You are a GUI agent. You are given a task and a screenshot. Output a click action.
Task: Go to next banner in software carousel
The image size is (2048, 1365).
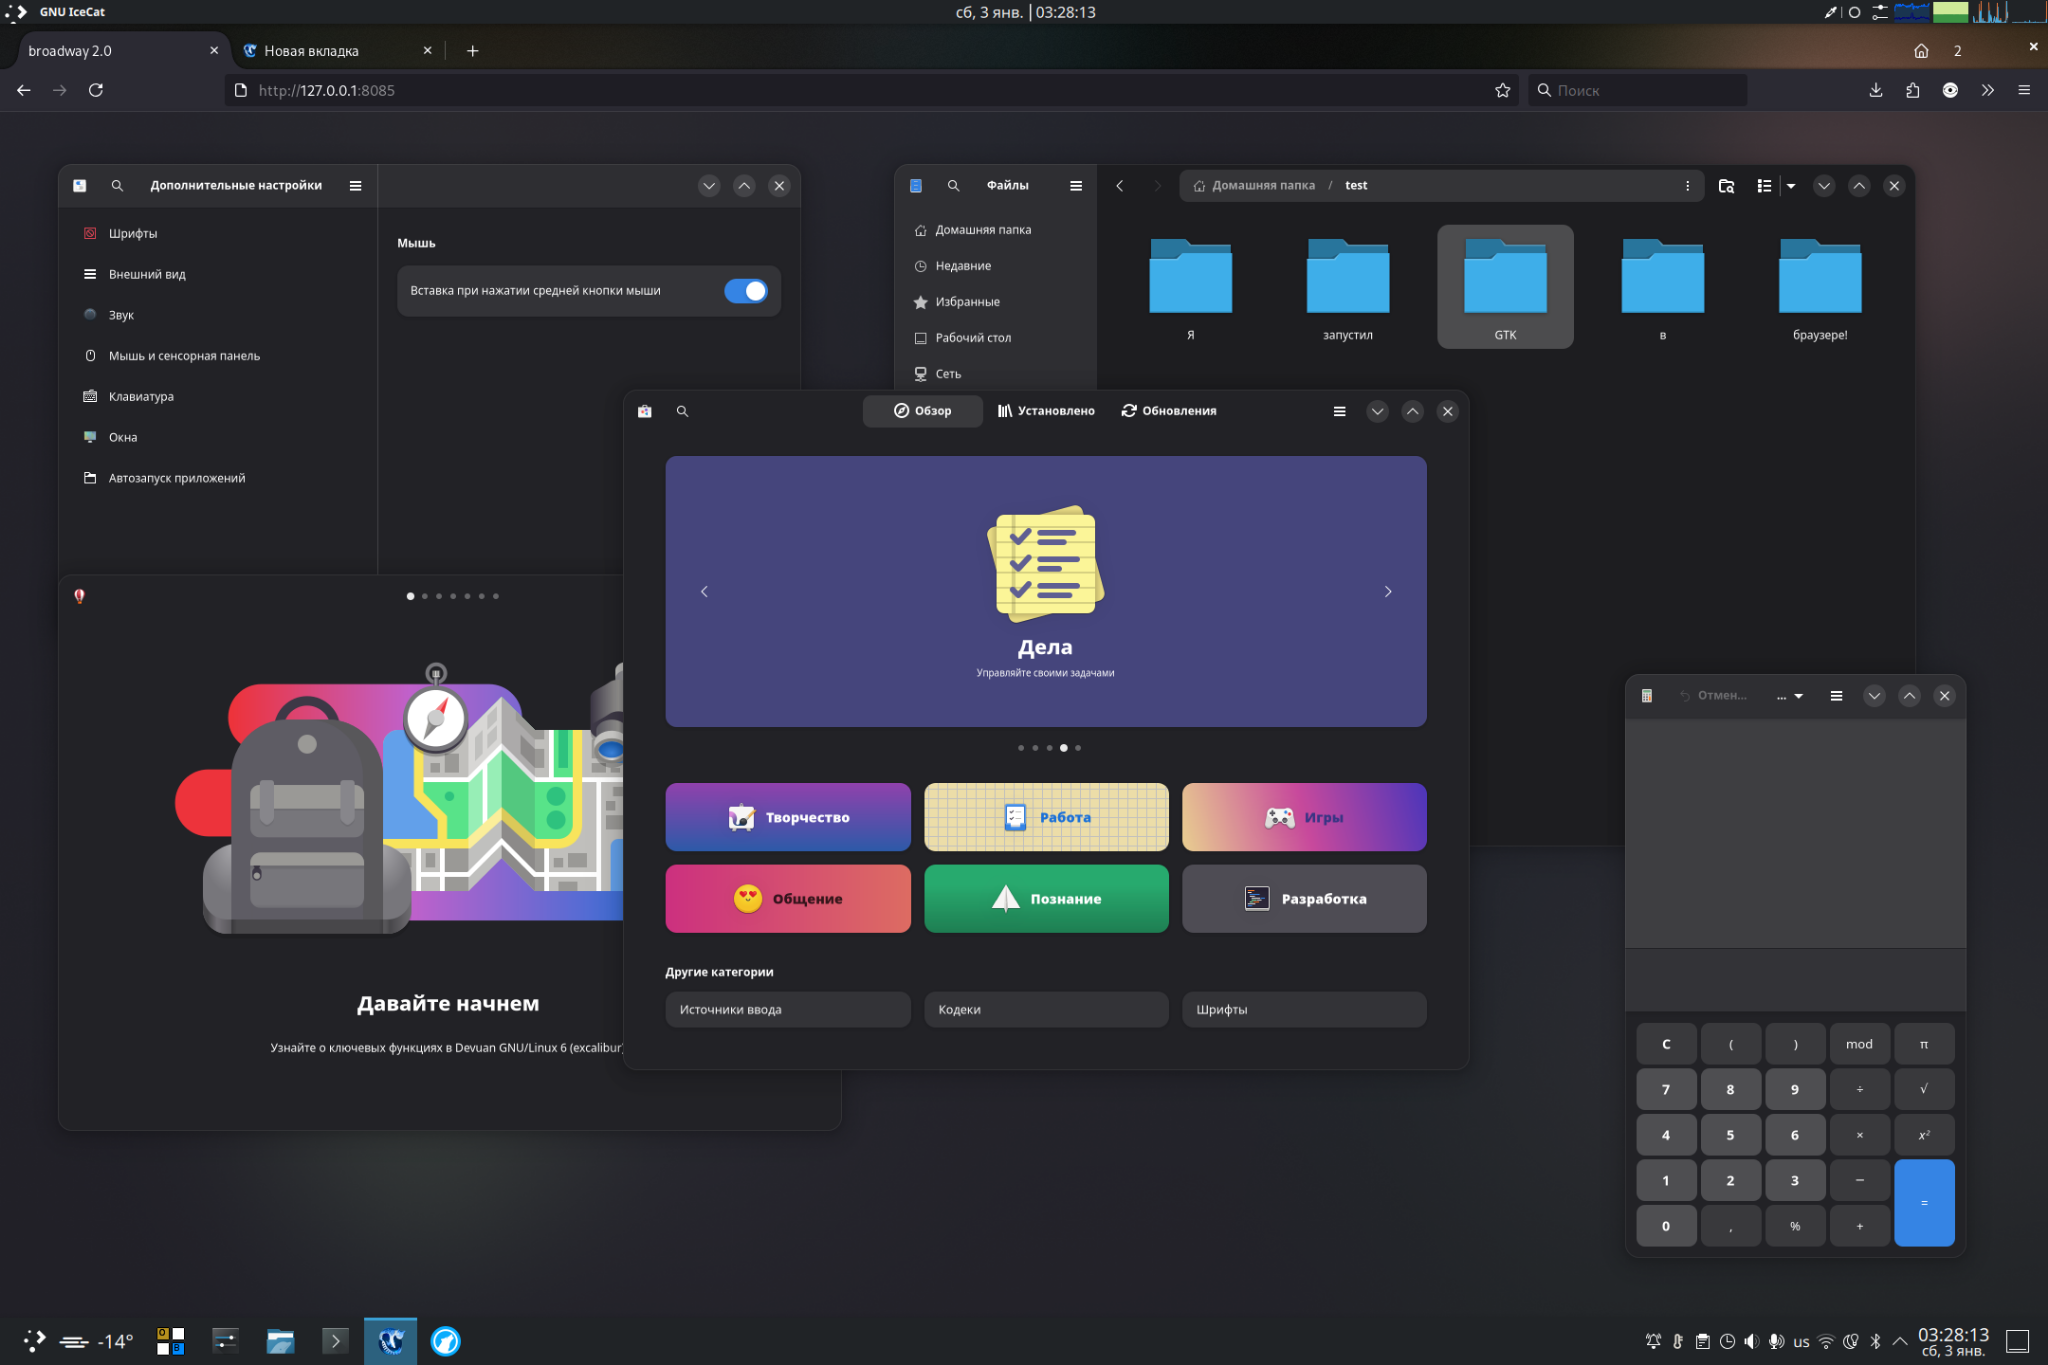(x=1387, y=592)
